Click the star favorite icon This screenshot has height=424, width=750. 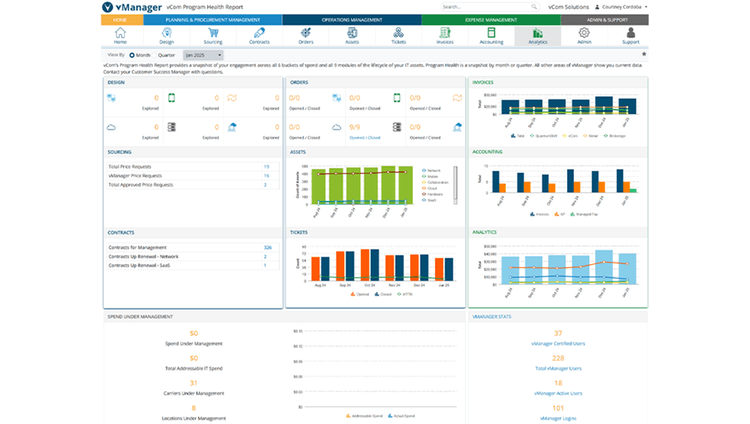click(x=644, y=54)
